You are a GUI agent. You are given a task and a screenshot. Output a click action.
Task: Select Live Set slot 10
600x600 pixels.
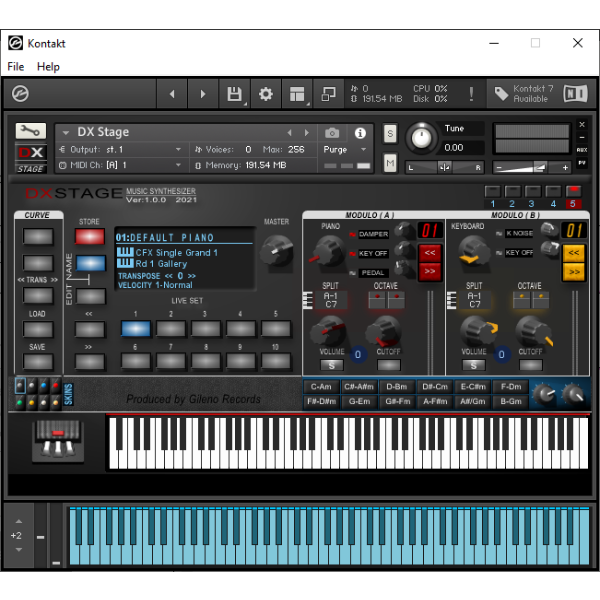tap(276, 361)
